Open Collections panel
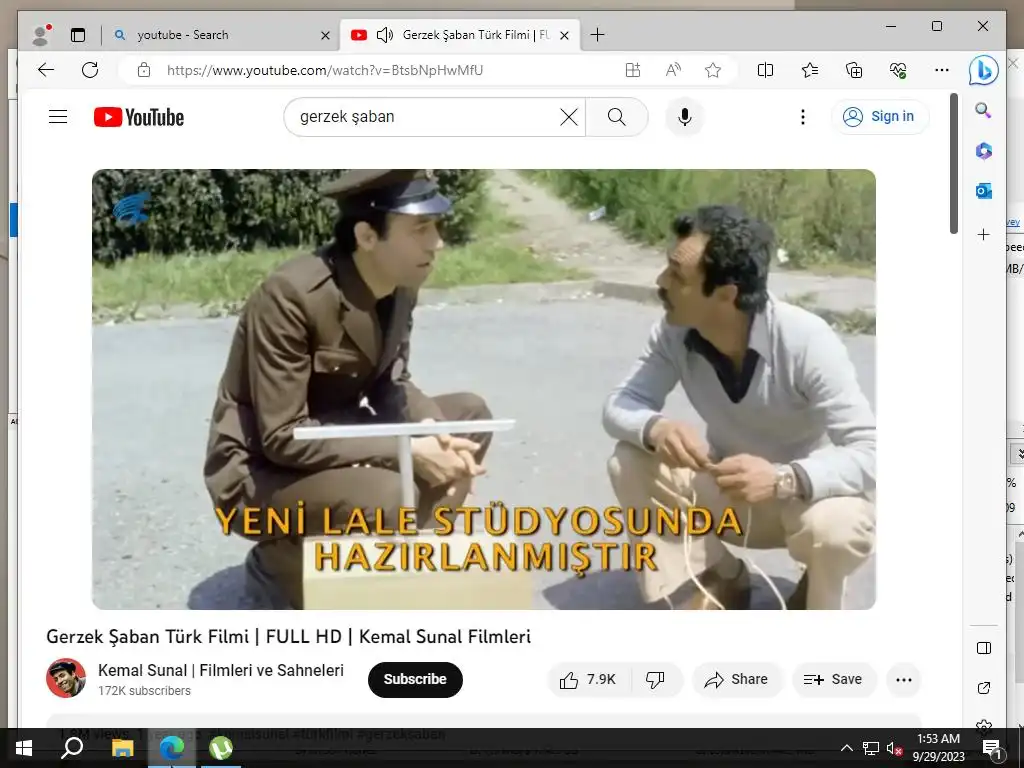 click(x=854, y=70)
